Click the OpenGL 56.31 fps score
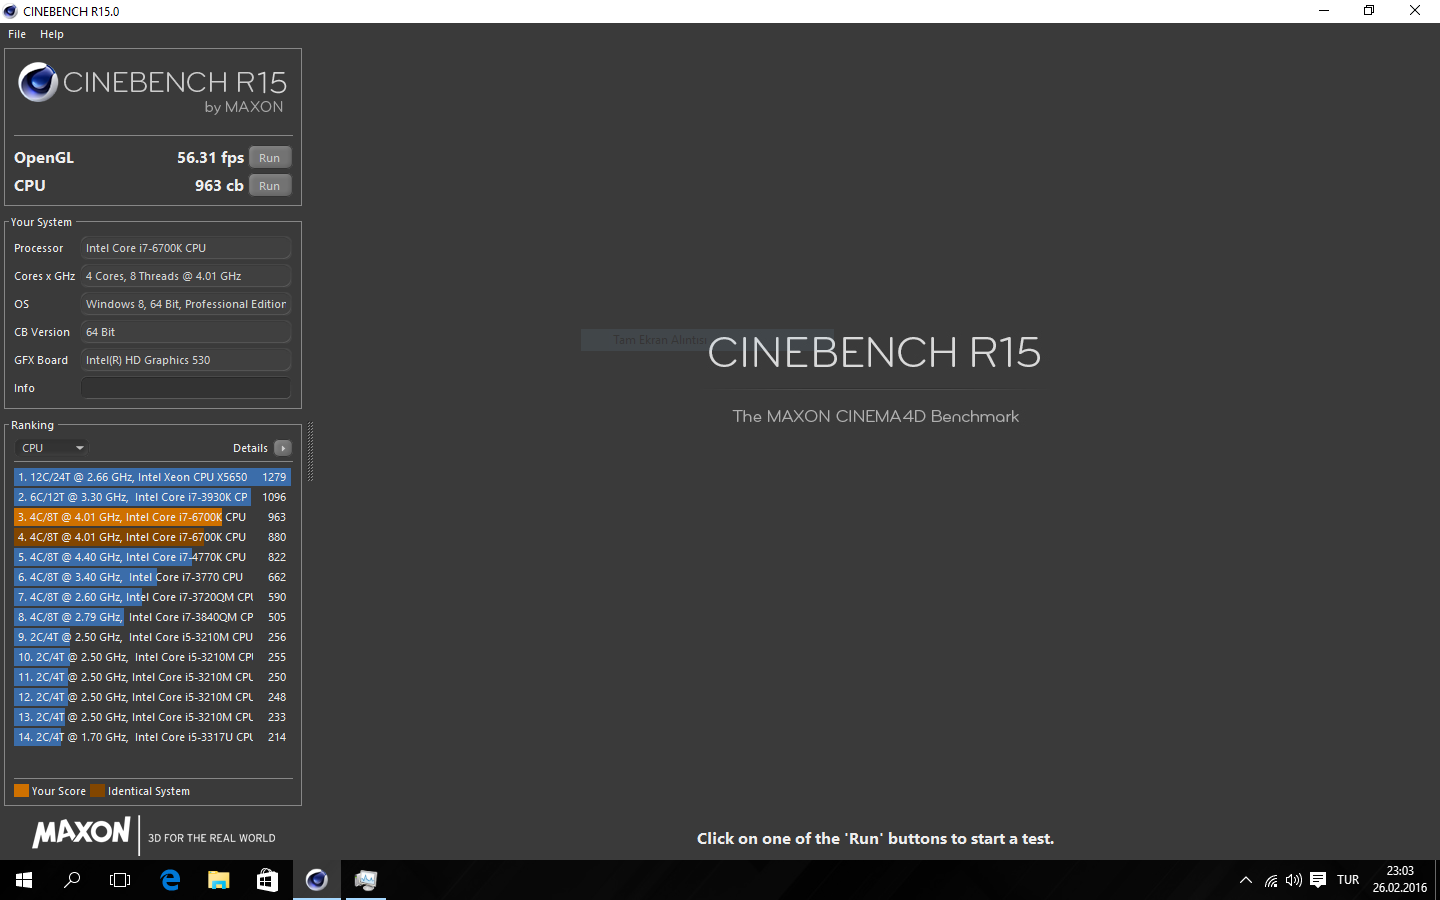Screen dimensions: 1440x900 click(x=210, y=158)
